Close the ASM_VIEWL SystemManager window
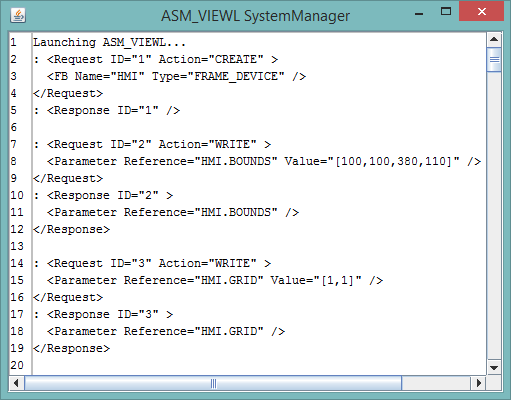511x400 pixels. (x=481, y=11)
